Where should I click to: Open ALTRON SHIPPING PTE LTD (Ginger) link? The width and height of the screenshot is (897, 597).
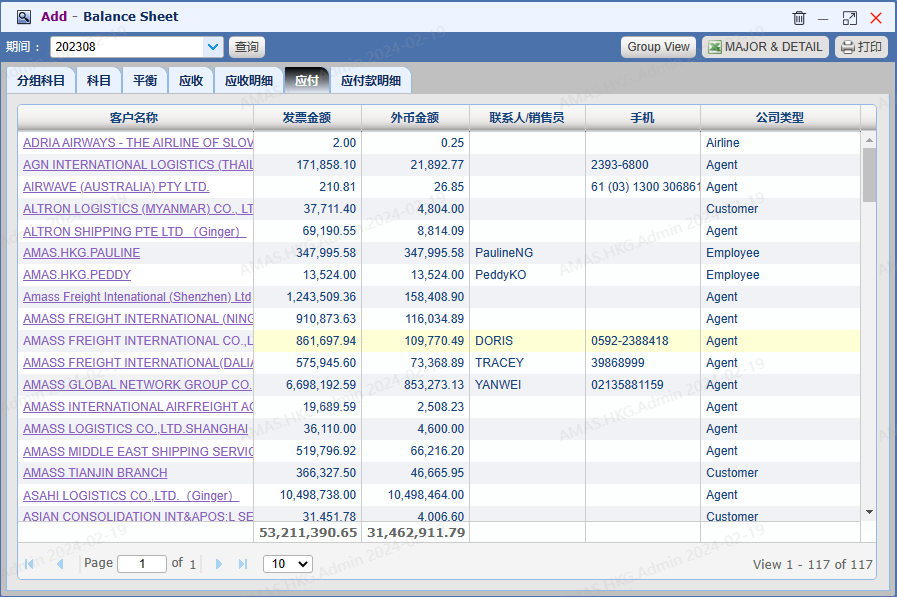pos(134,232)
